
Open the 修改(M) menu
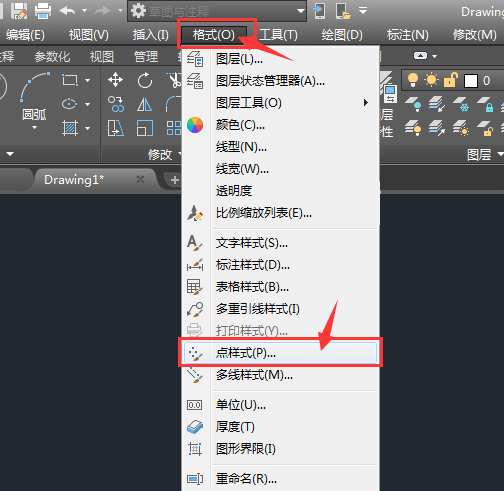[x=475, y=35]
